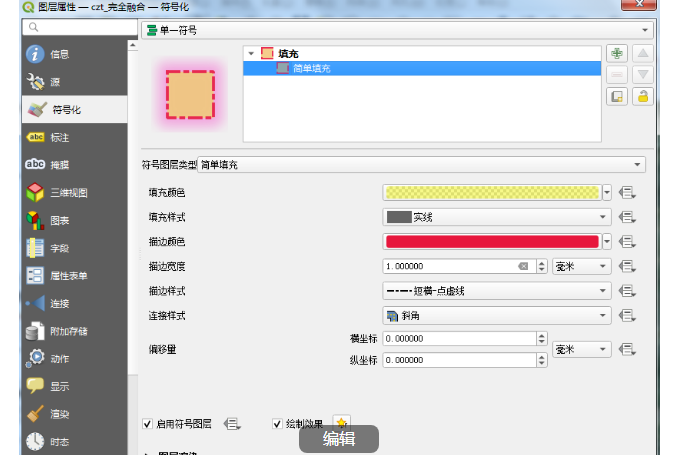682x455 pixels.
Task: Click sidebar scroll up arrow
Action: point(133,45)
